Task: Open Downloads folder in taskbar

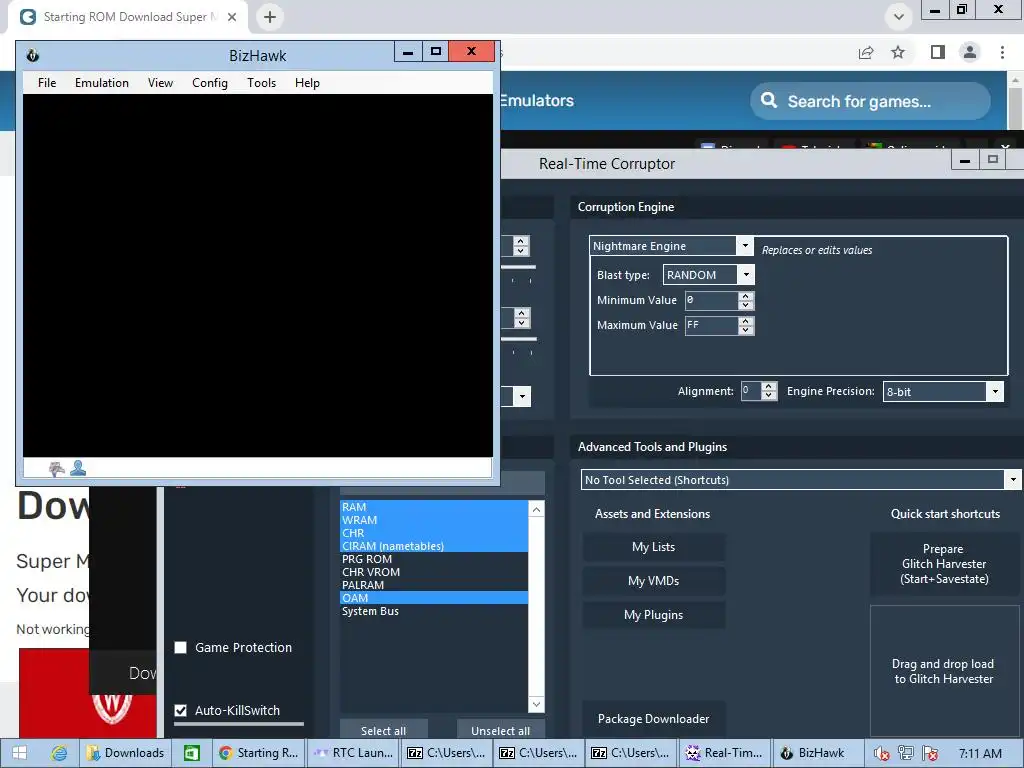Action: [x=125, y=753]
